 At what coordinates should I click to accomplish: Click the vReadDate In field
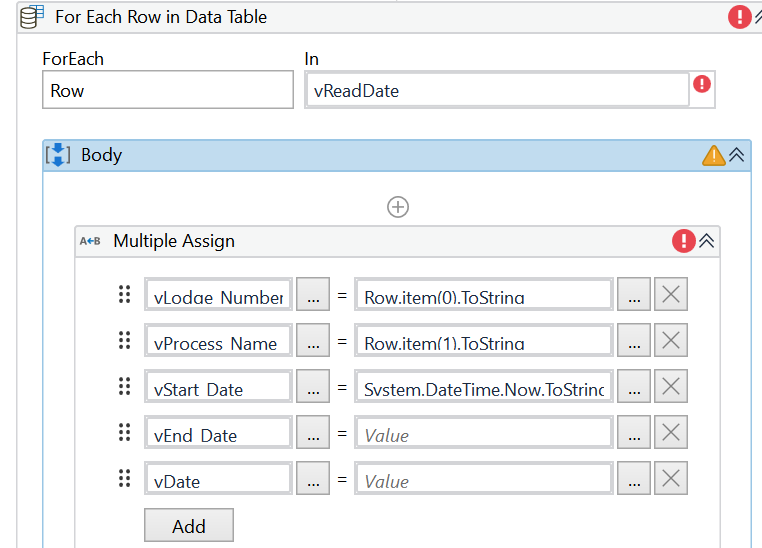497,90
